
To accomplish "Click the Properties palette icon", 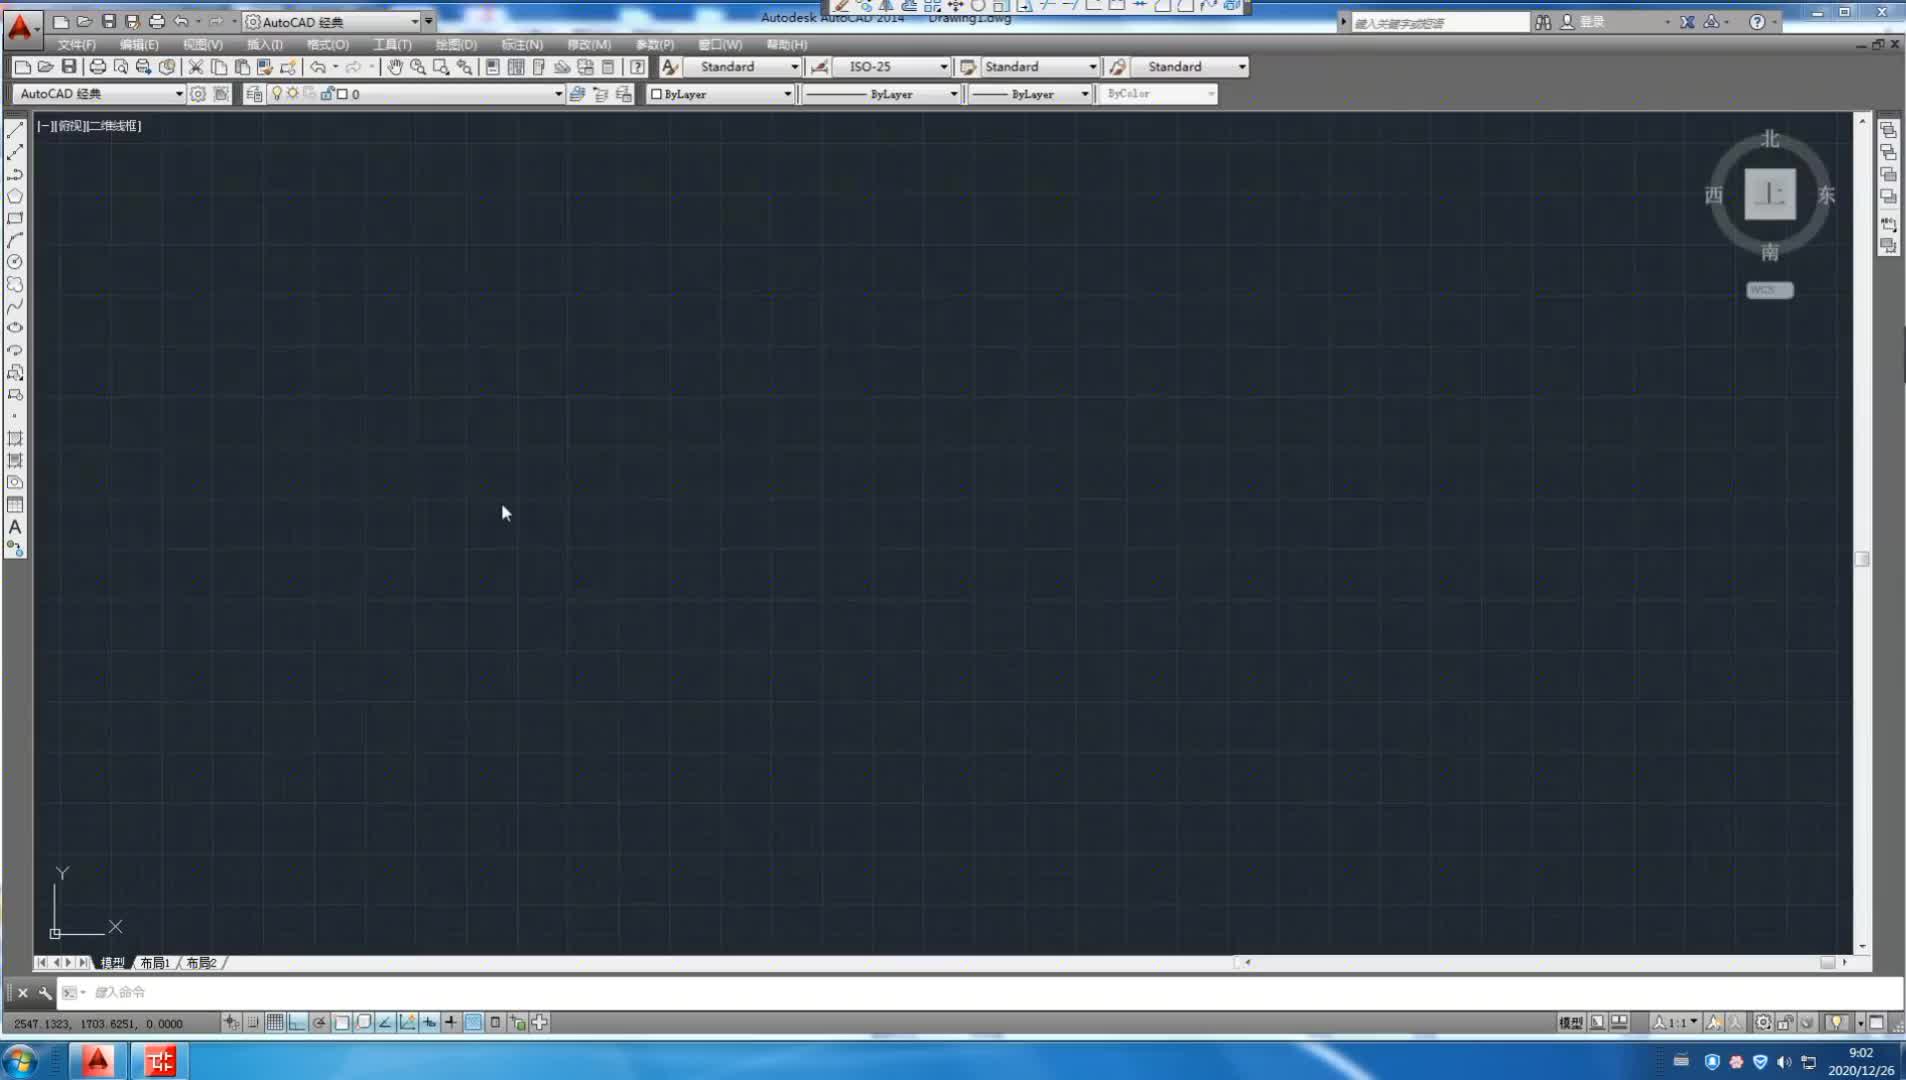I will (x=493, y=67).
